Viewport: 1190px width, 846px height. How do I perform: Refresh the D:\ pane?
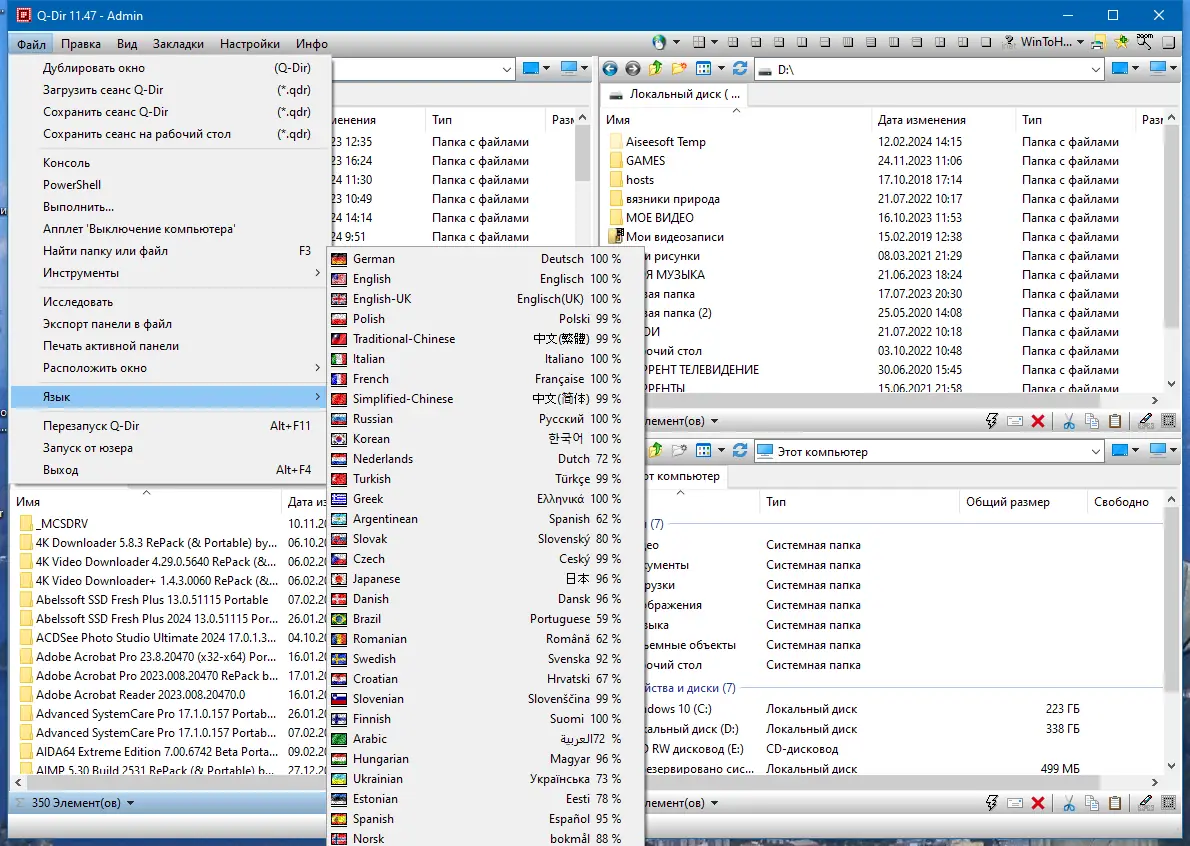coord(740,69)
